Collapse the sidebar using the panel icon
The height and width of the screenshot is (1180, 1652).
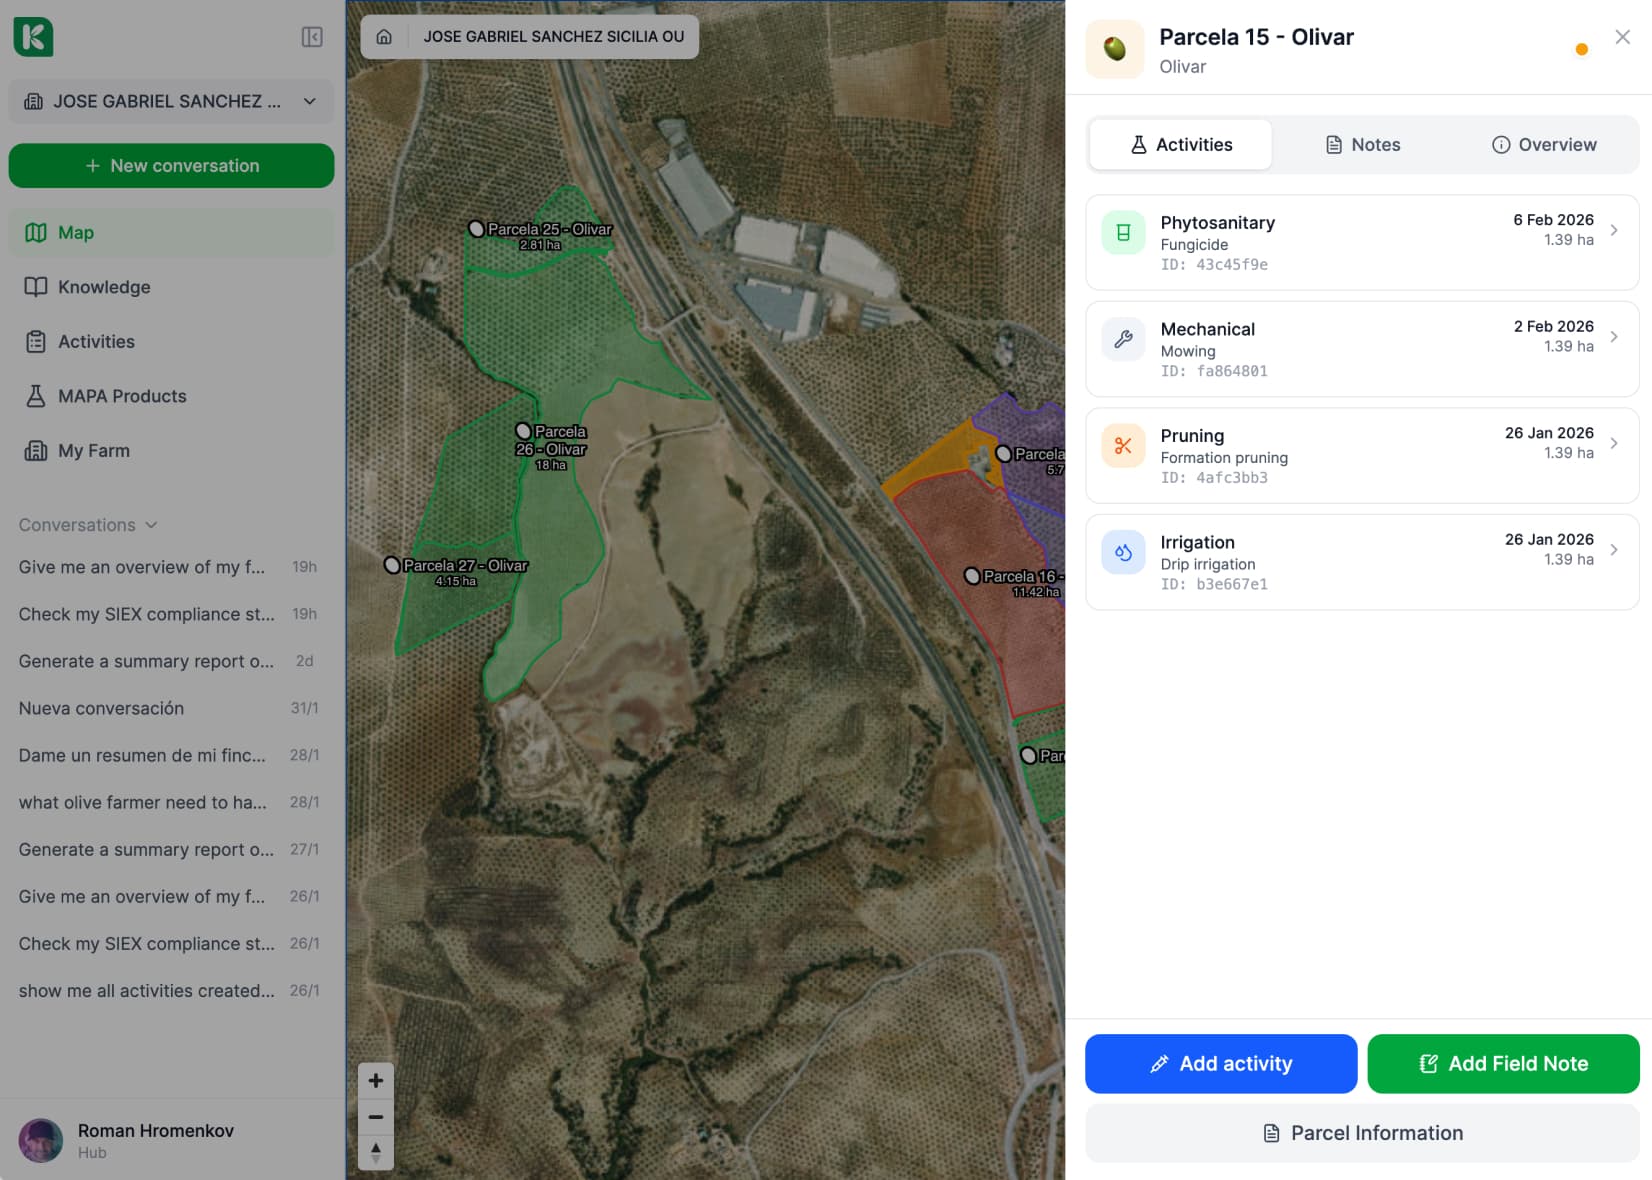tap(311, 37)
